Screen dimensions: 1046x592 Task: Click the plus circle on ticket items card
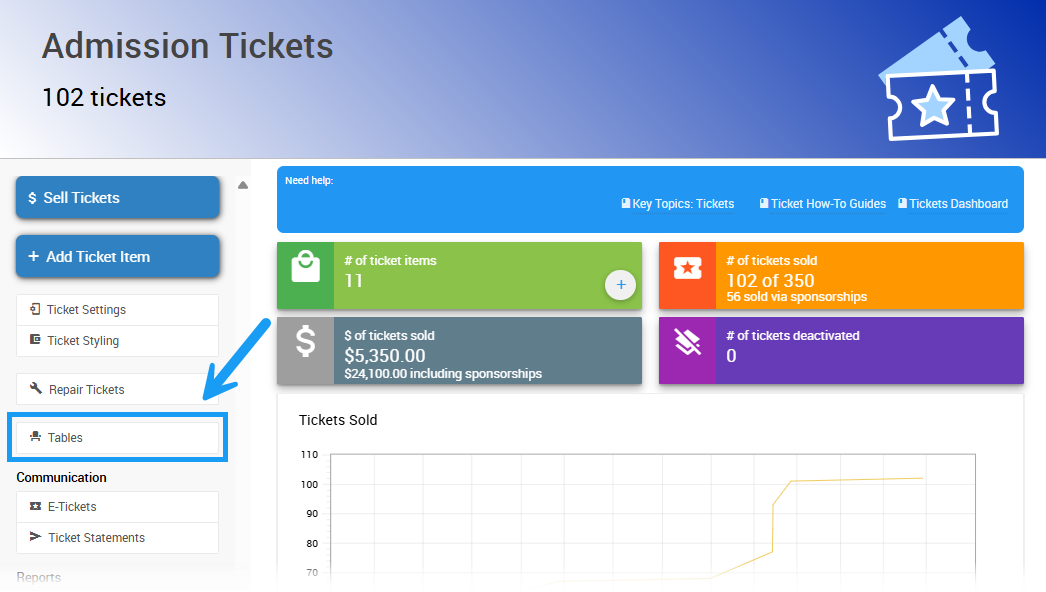point(620,285)
